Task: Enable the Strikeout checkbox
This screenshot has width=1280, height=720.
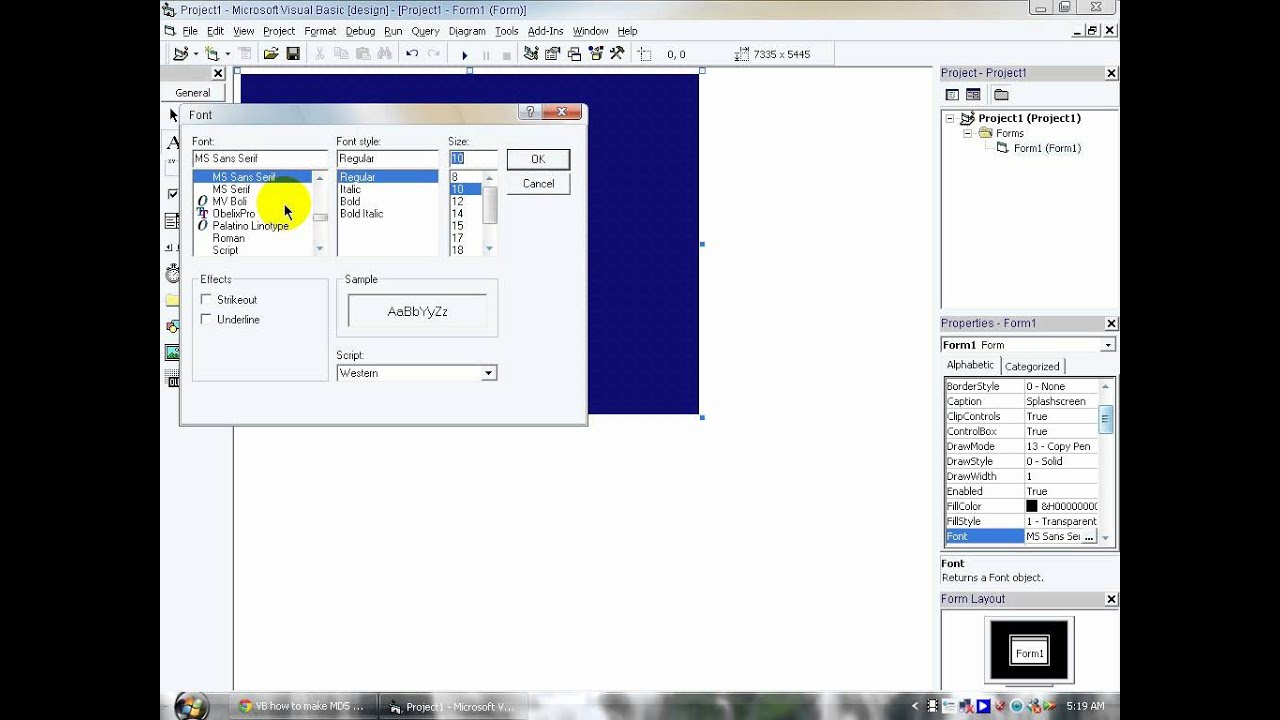Action: tap(206, 299)
